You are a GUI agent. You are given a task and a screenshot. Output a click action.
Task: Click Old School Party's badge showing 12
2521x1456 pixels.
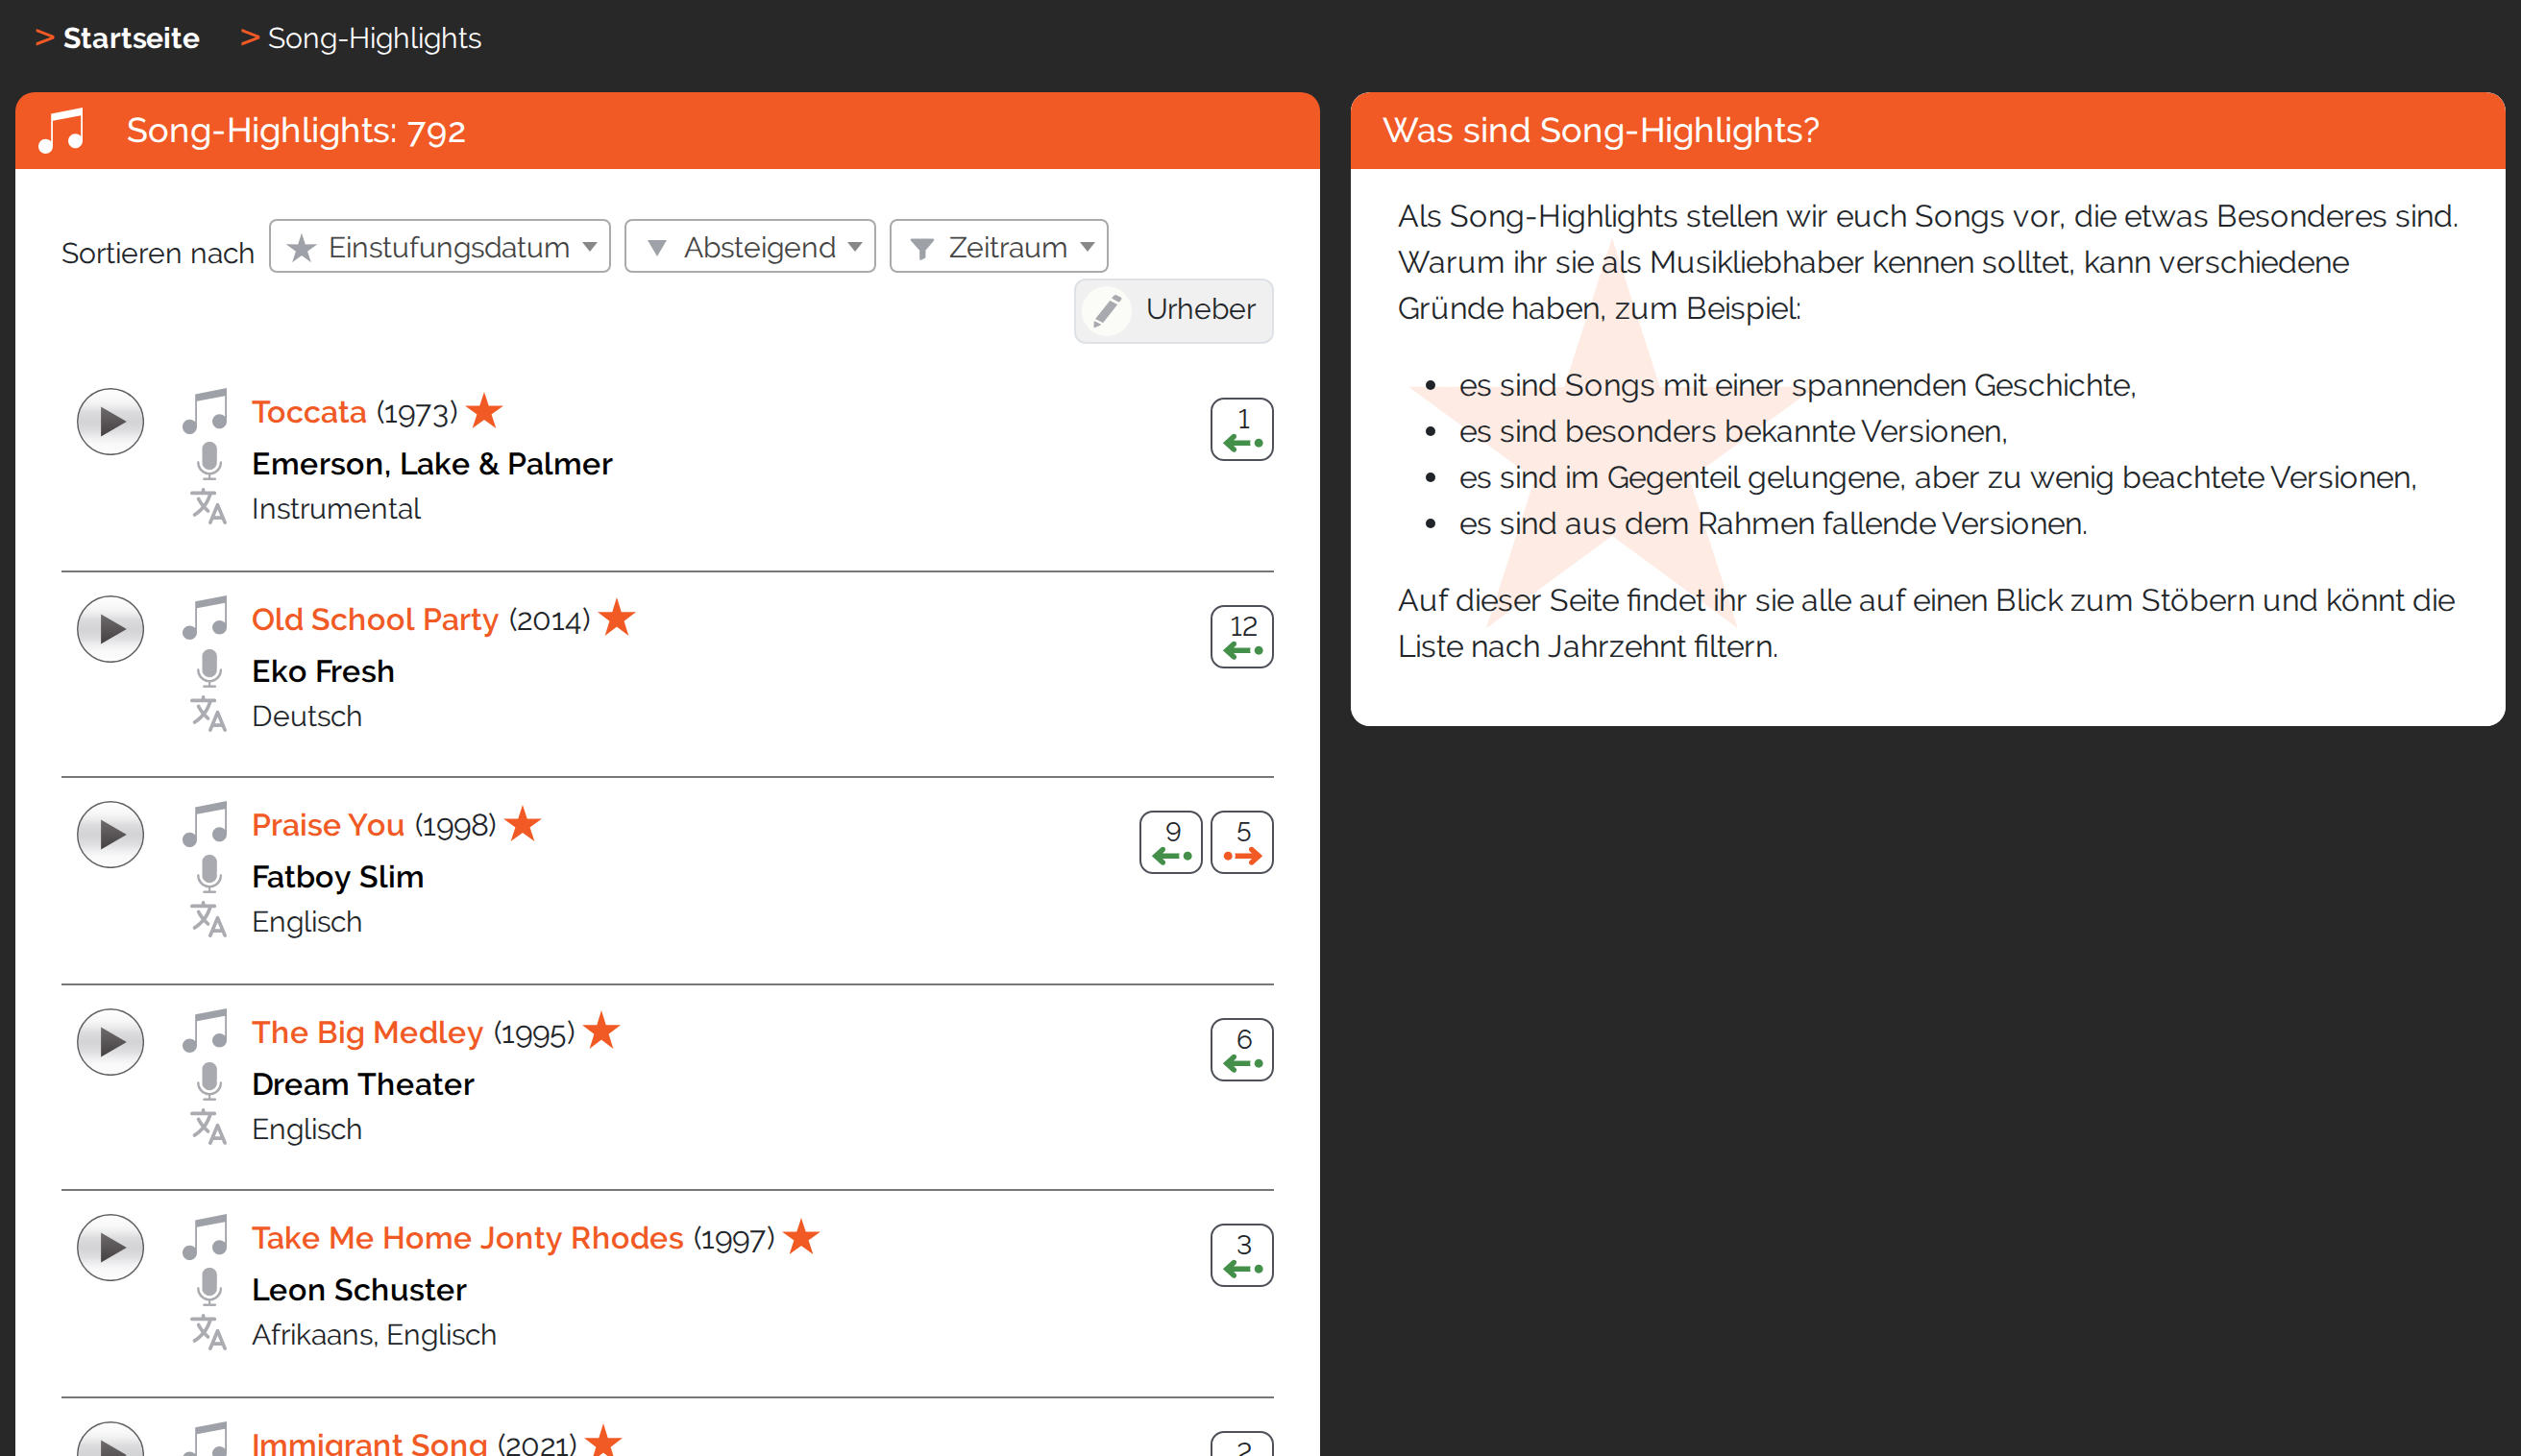click(1242, 637)
